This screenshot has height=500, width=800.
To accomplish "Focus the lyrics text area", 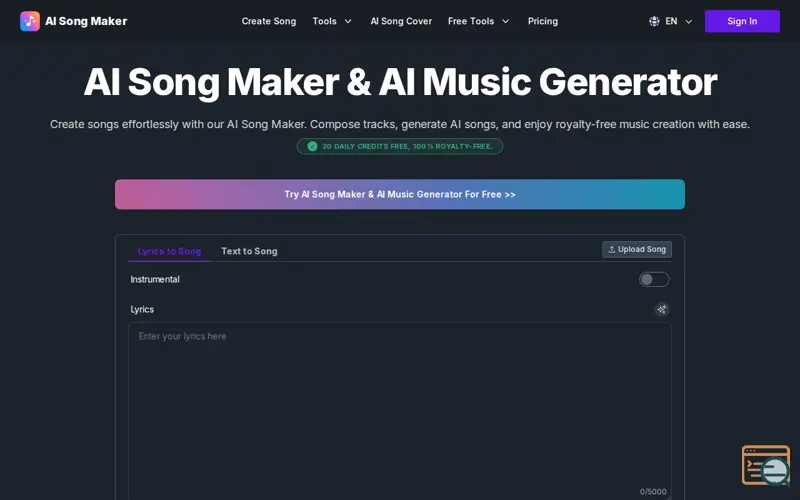I will [399, 411].
